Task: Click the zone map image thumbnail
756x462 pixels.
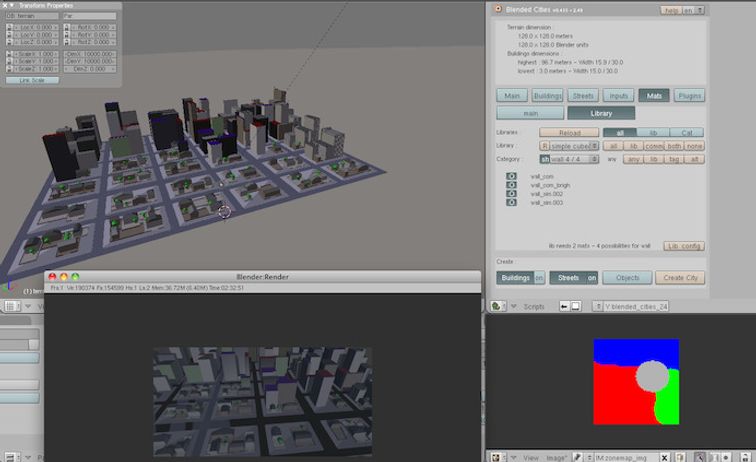Action: [636, 382]
